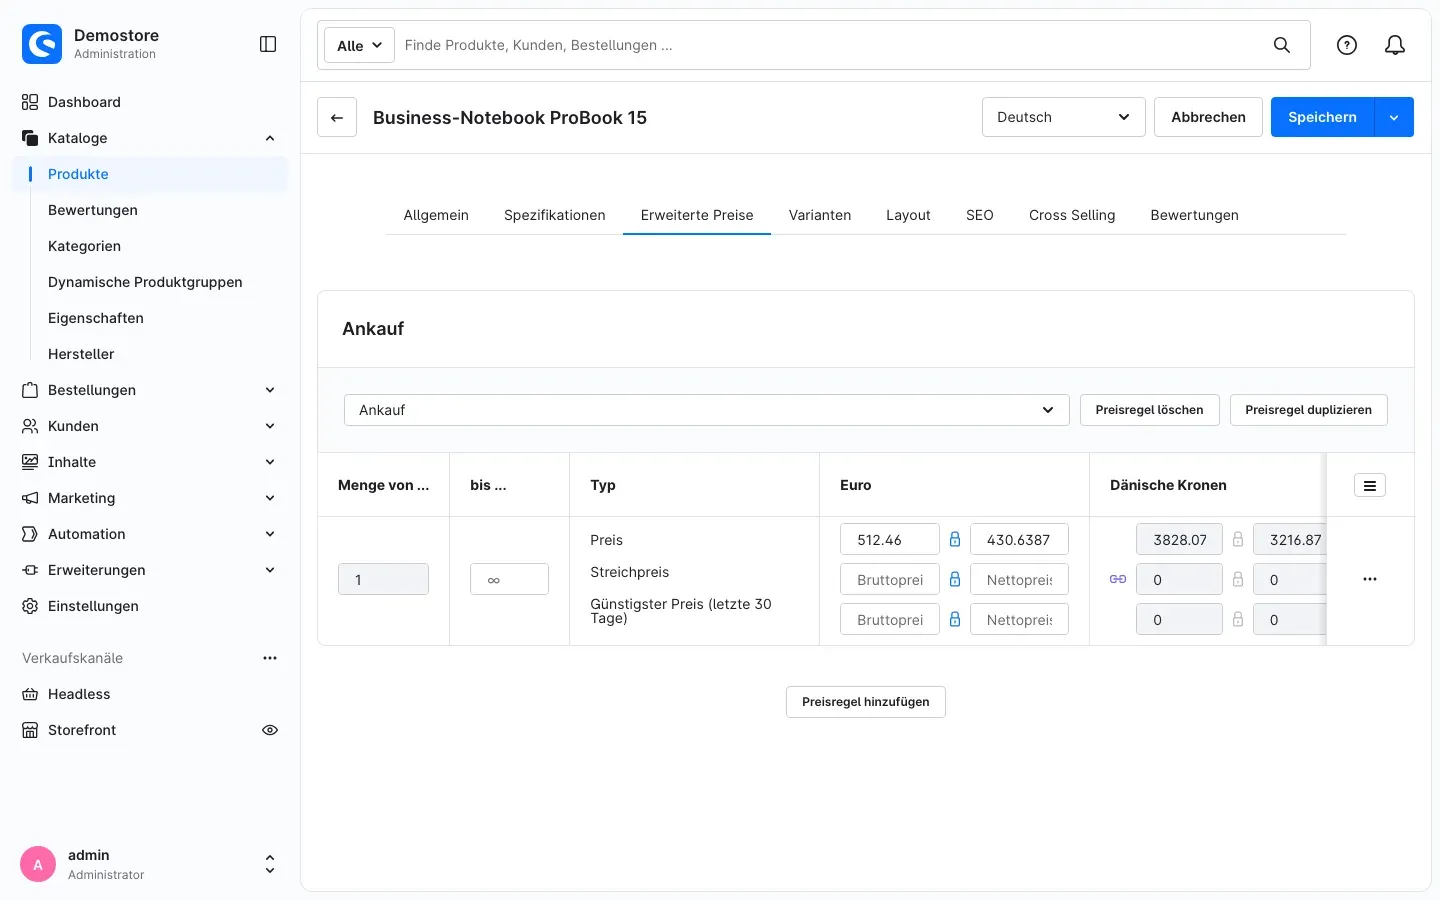Open the Deutsch language dropdown
This screenshot has height=900, width=1440.
pyautogui.click(x=1064, y=117)
